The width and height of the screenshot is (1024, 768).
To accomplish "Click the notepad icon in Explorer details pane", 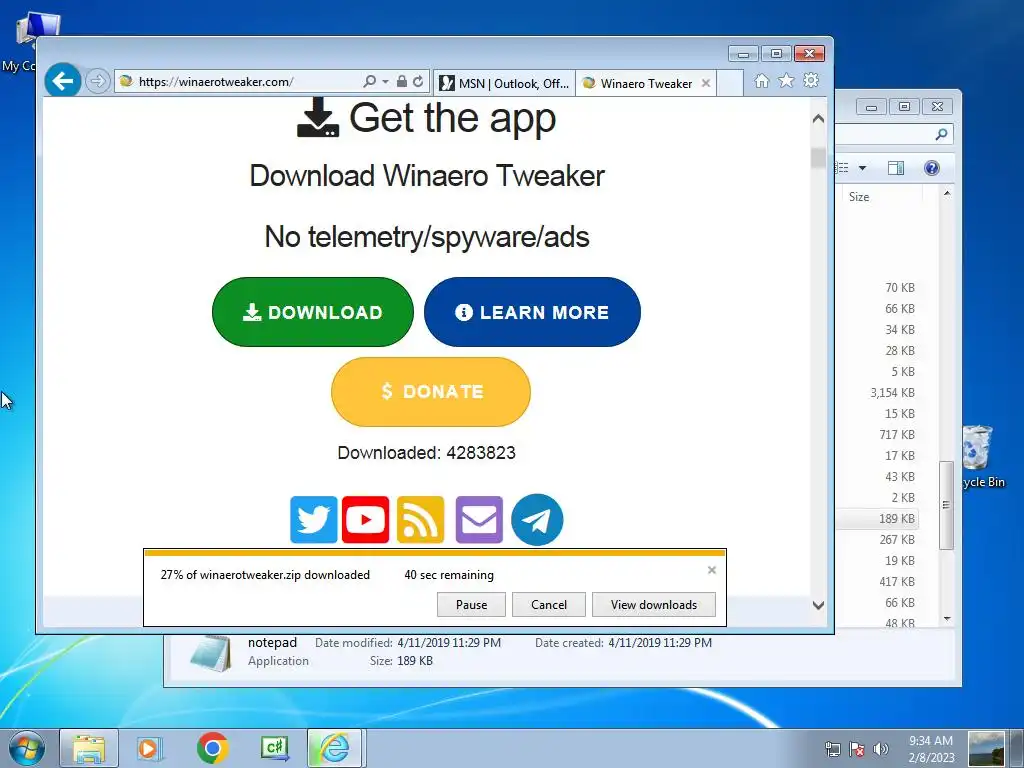I will pos(210,653).
